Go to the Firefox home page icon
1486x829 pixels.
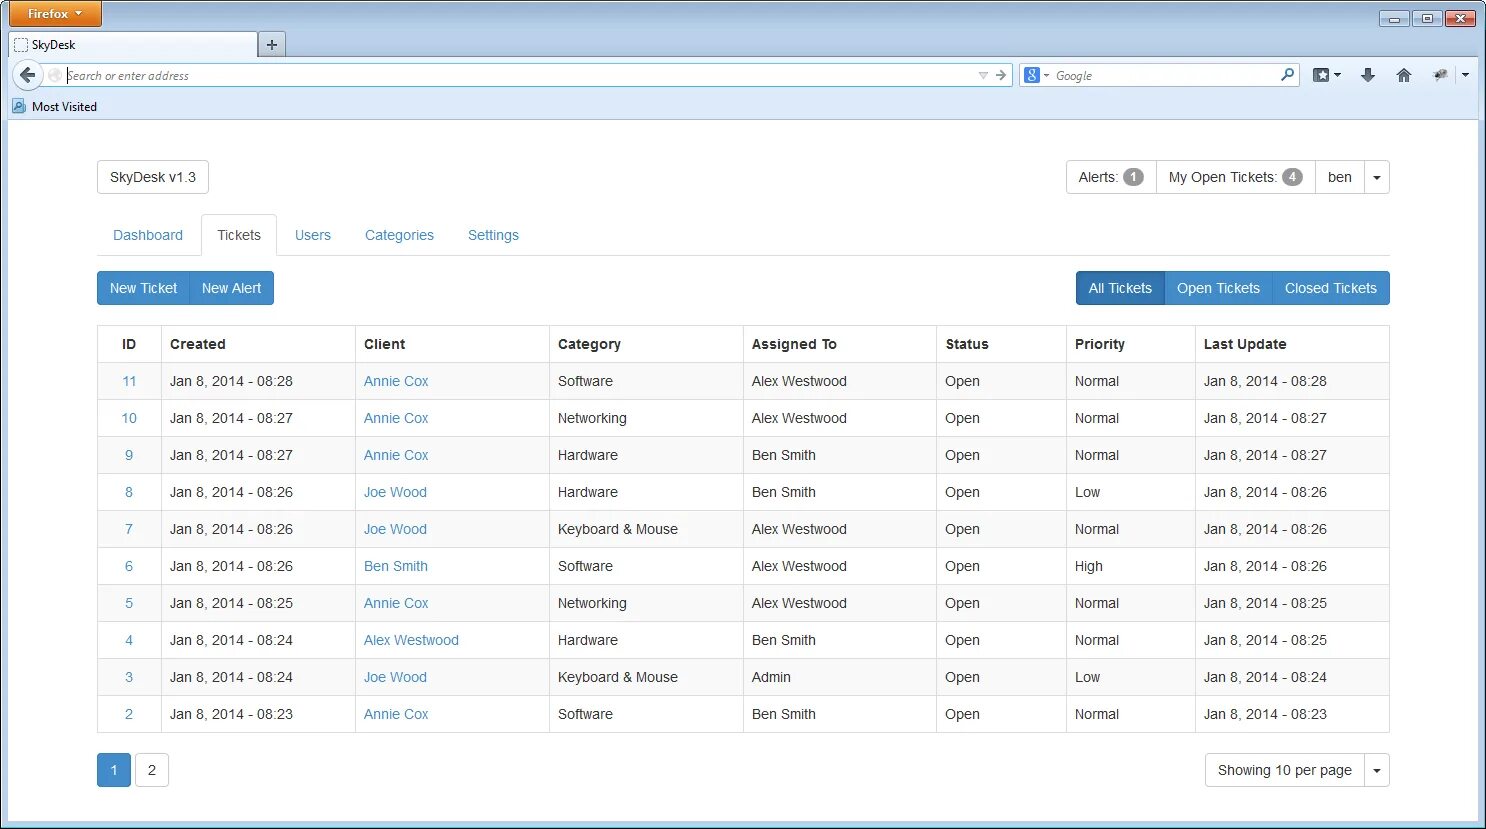(x=1404, y=75)
